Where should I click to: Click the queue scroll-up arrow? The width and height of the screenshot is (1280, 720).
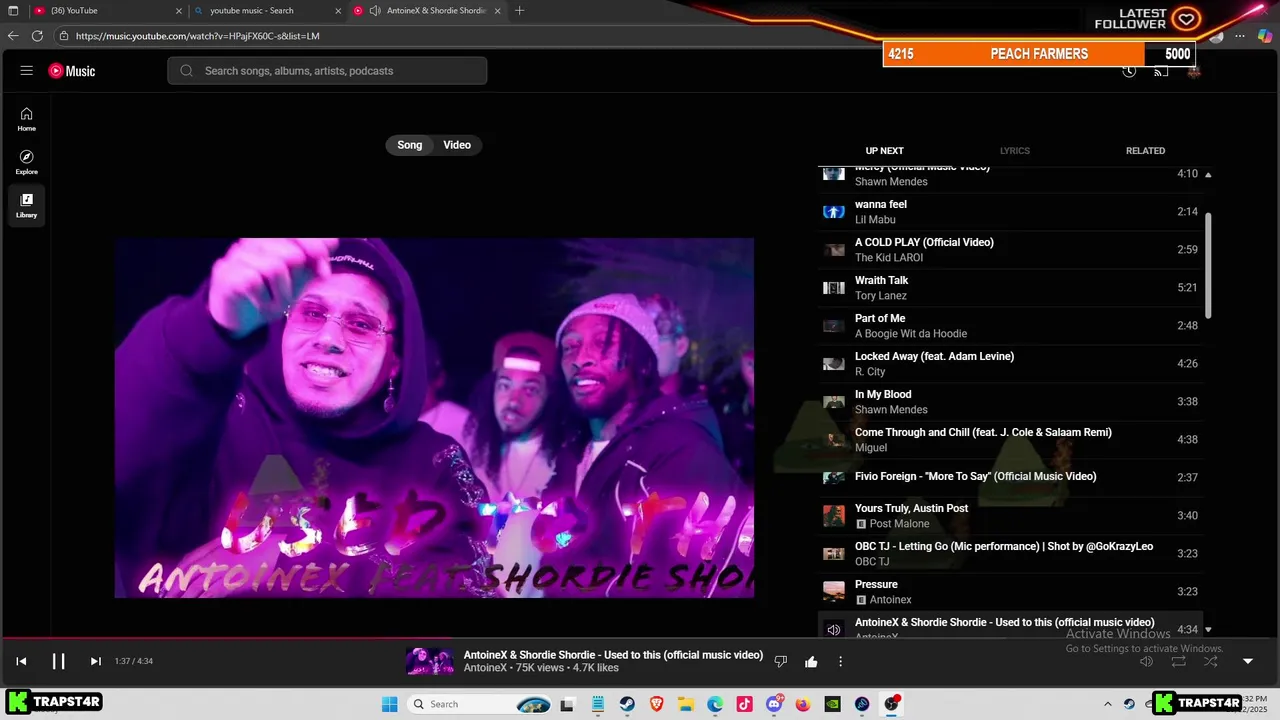pos(1208,175)
